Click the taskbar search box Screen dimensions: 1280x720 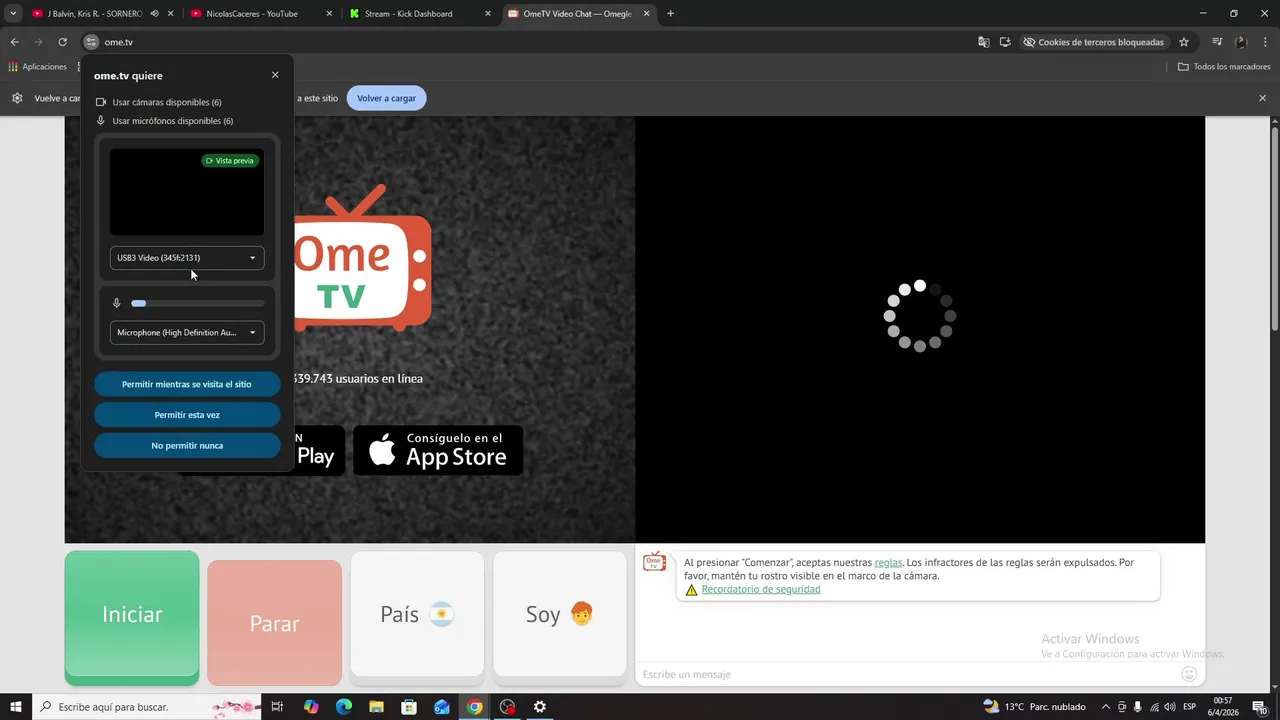pos(145,707)
